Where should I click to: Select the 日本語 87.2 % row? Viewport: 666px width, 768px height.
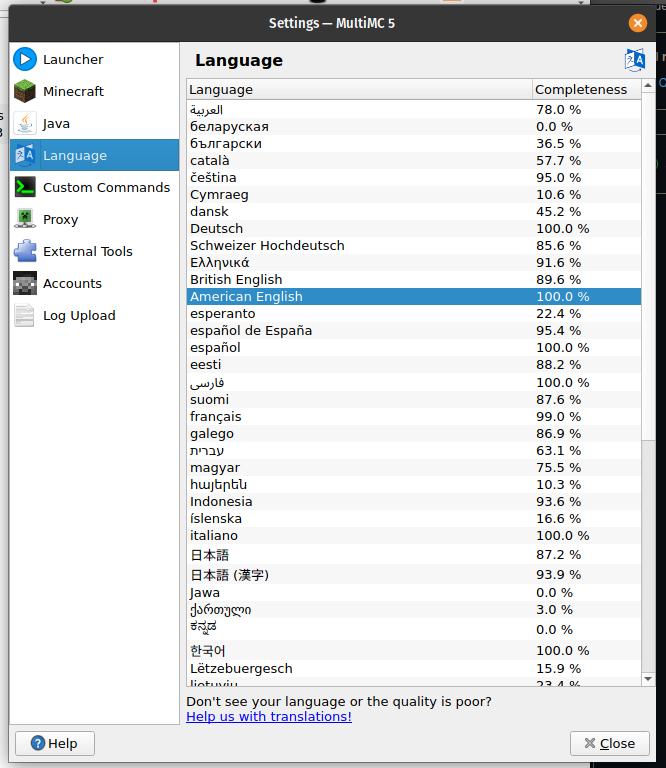(414, 555)
